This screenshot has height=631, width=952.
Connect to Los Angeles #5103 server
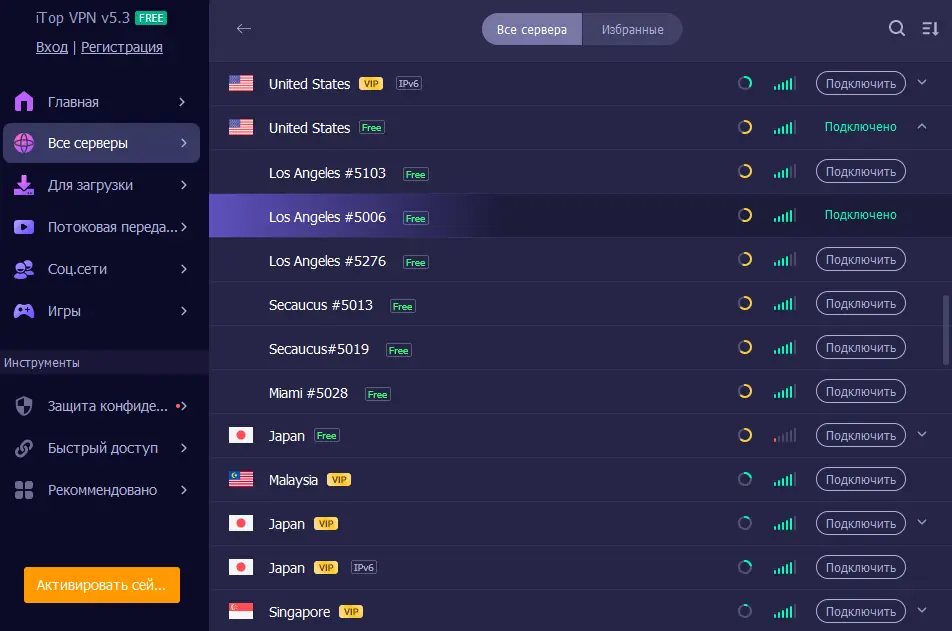pos(860,172)
